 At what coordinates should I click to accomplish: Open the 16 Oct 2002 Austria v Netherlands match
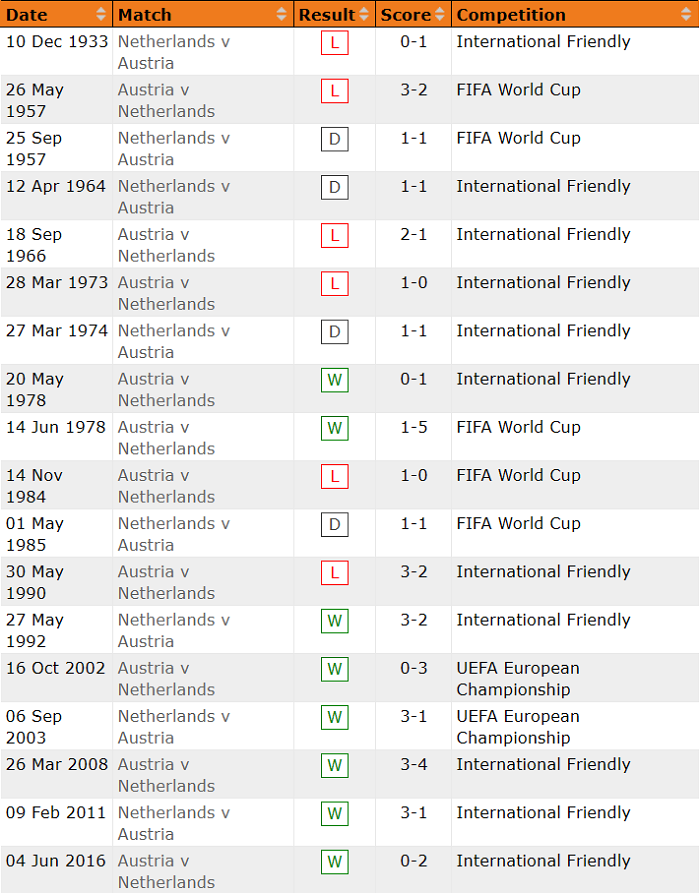[x=166, y=678]
